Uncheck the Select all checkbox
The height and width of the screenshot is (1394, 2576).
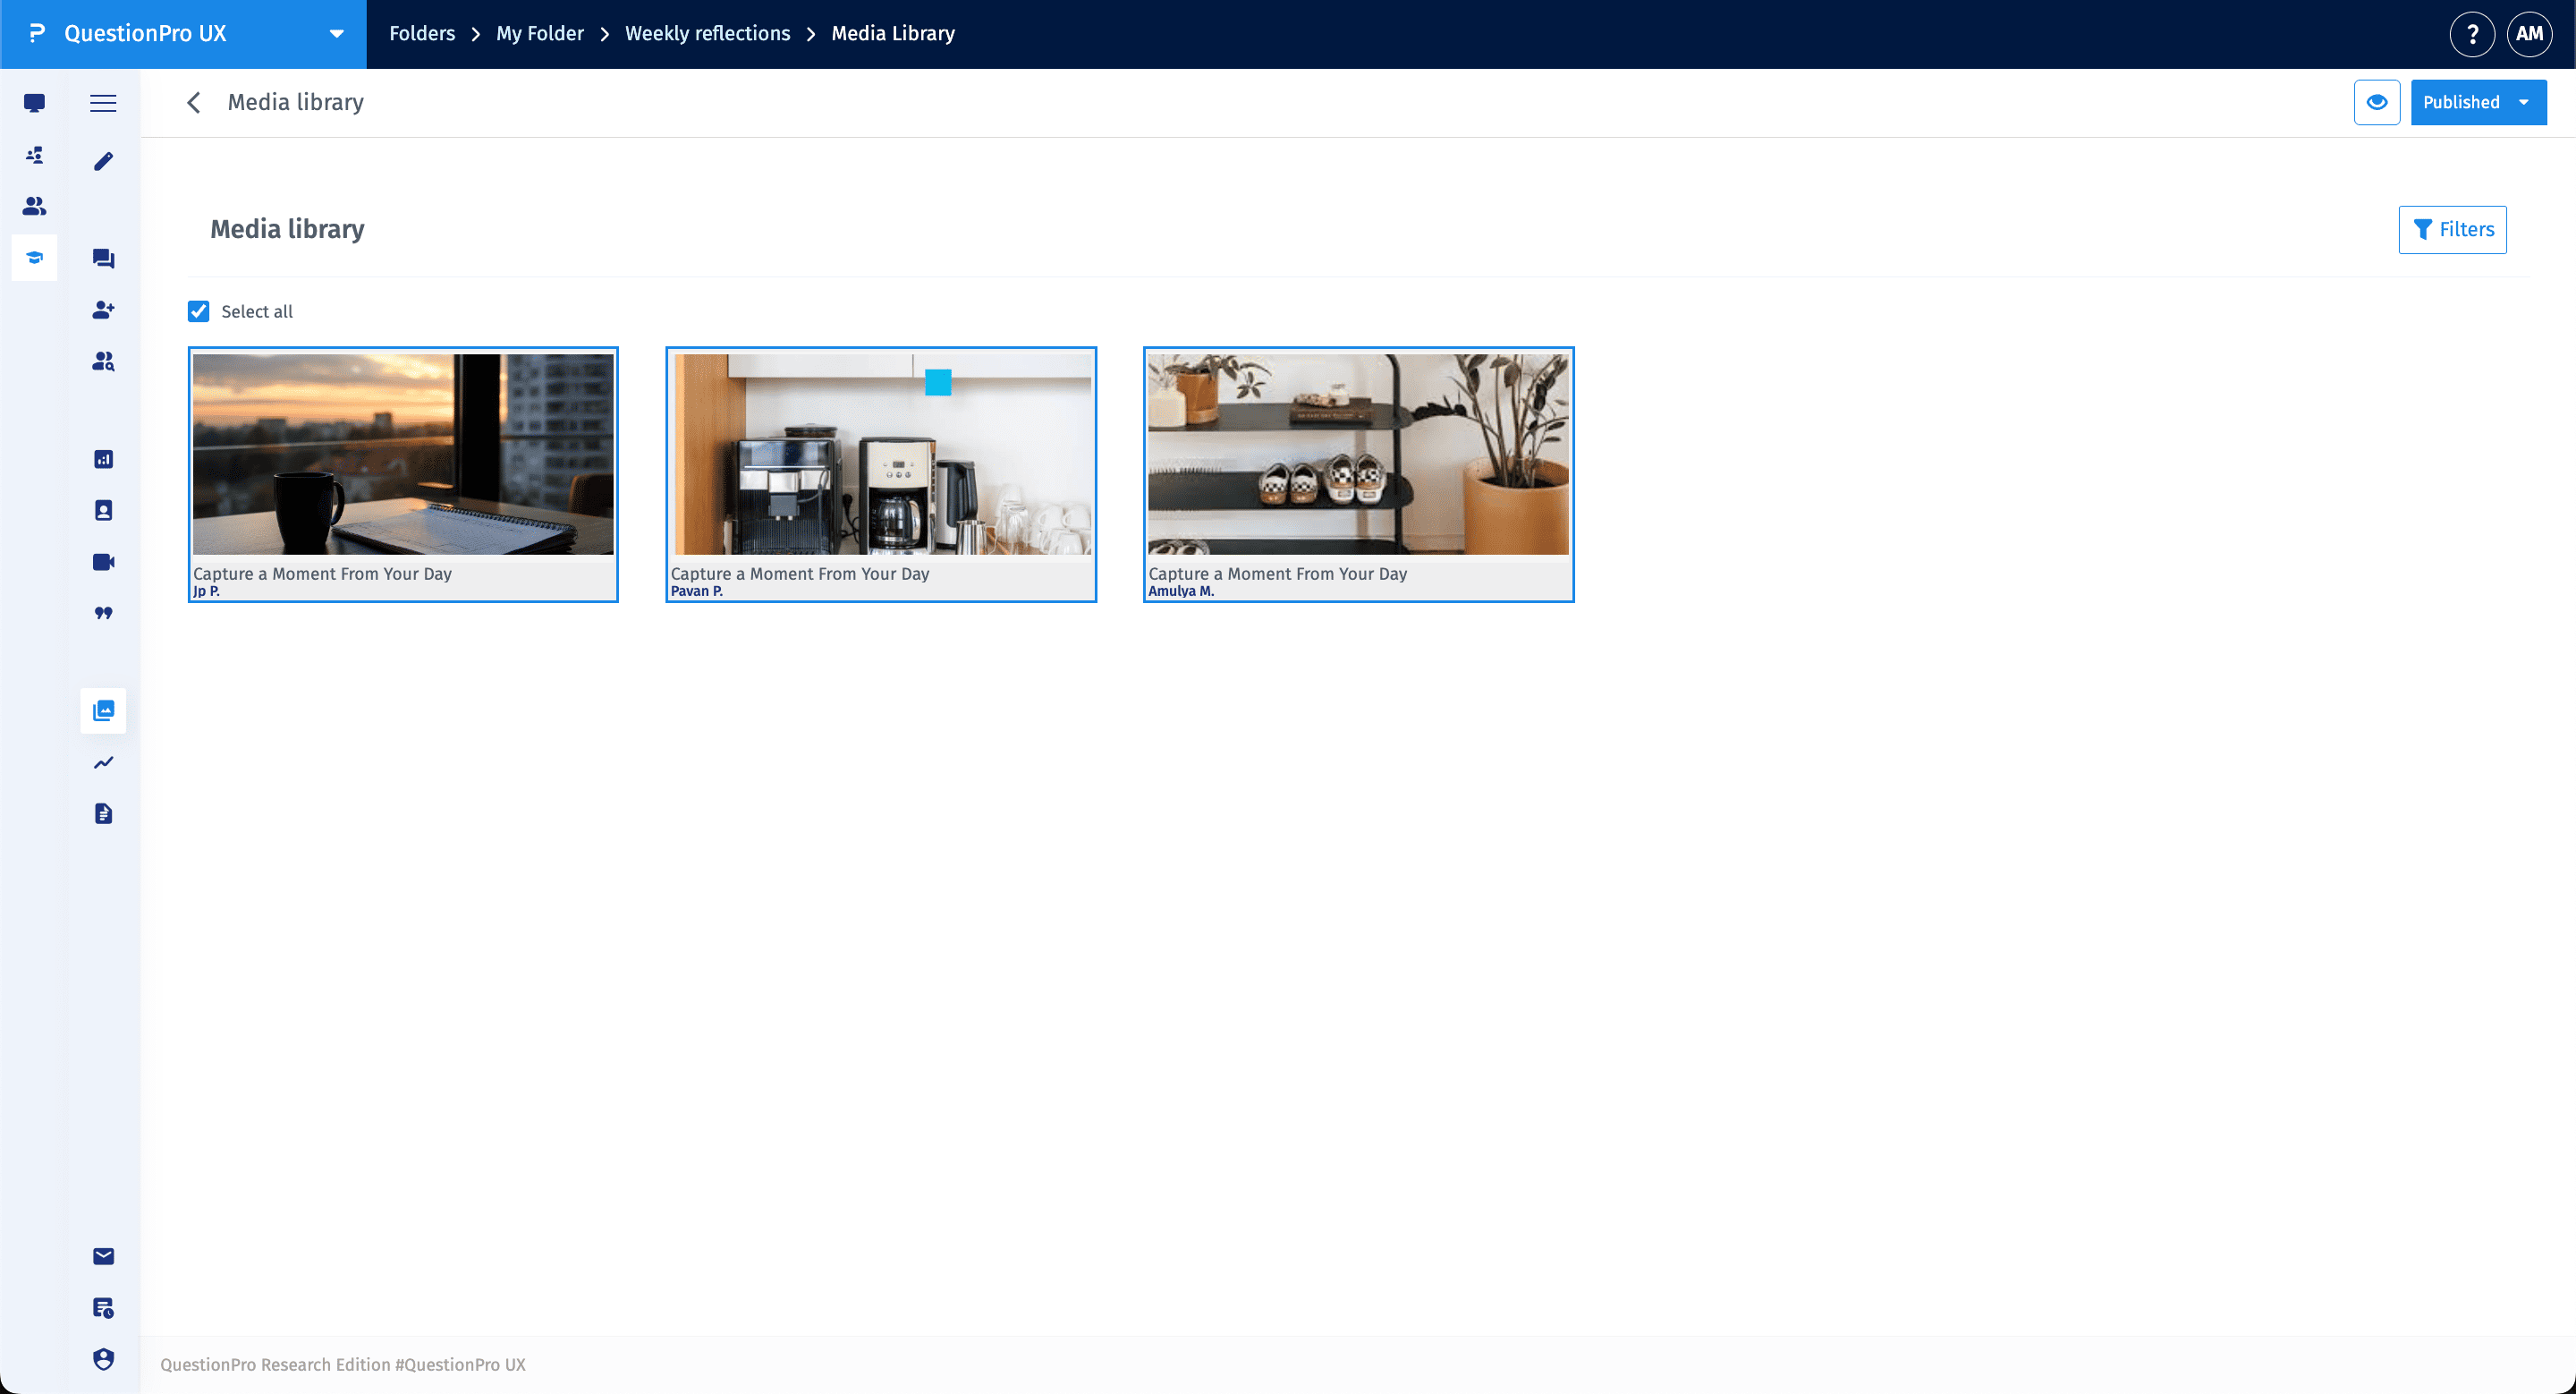198,311
